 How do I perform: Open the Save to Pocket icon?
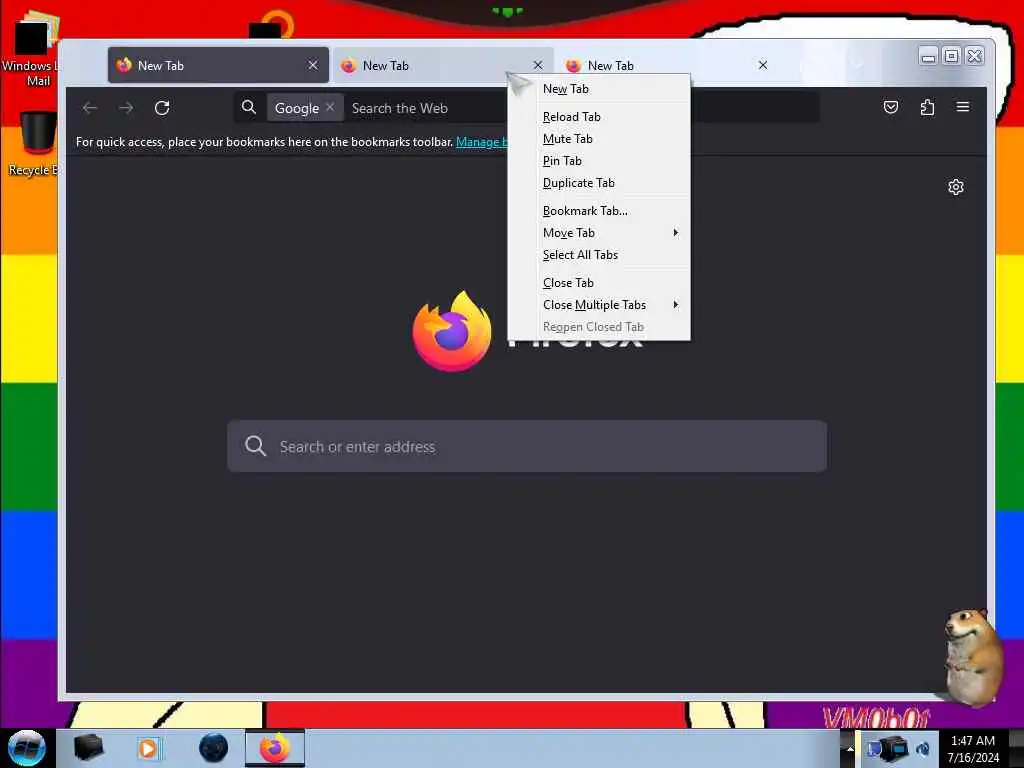(x=891, y=107)
